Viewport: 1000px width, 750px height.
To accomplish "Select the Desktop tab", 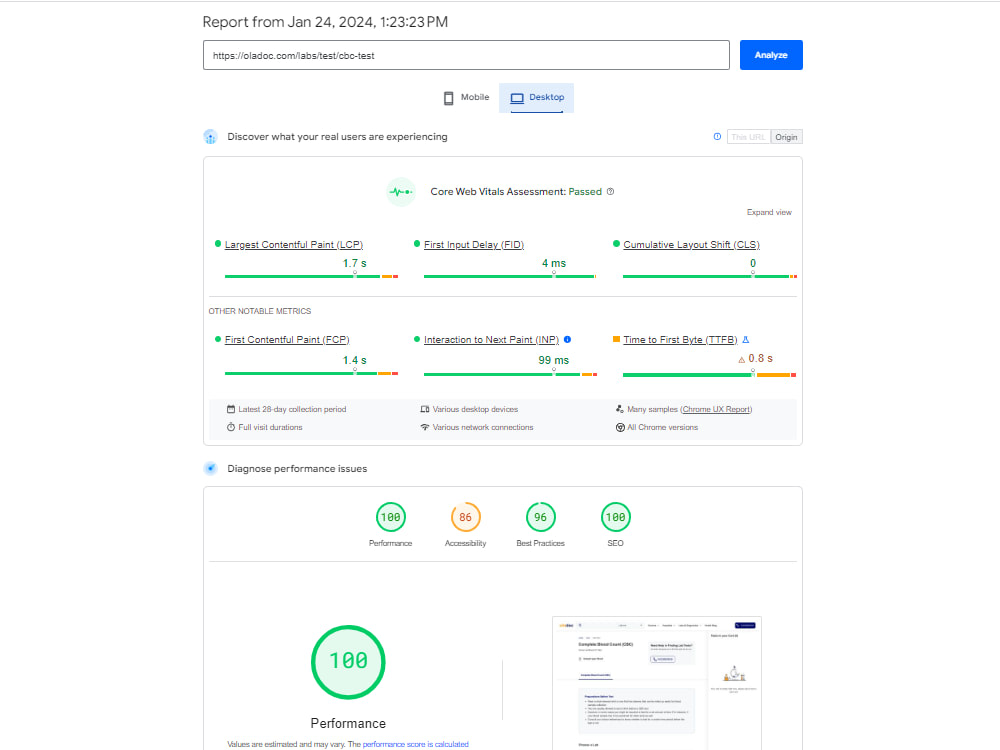I will tap(536, 98).
